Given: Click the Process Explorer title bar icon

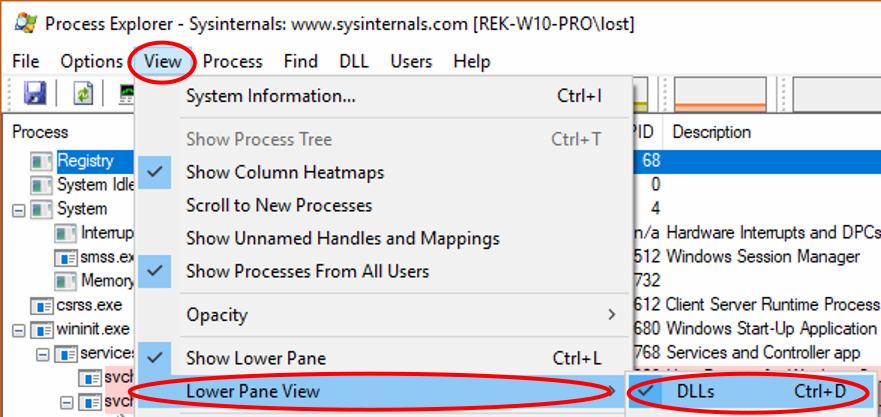Looking at the screenshot, I should (x=24, y=21).
